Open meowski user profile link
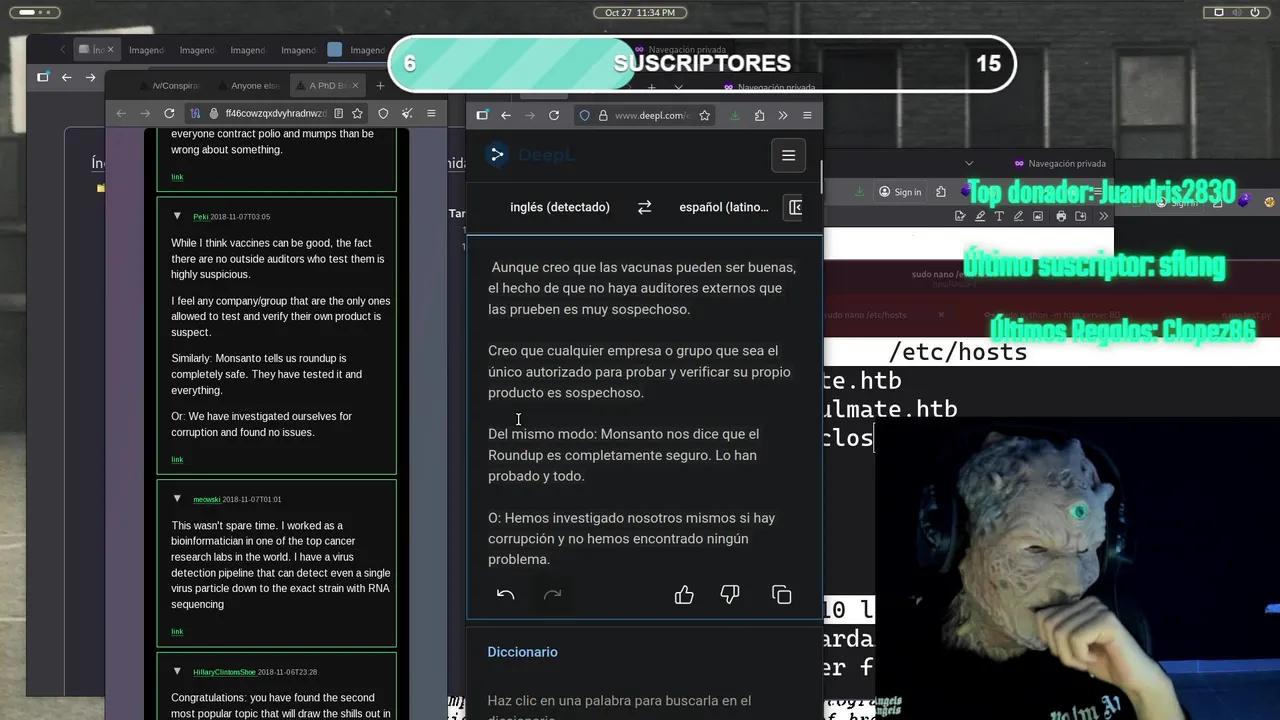Image resolution: width=1280 pixels, height=720 pixels. coord(207,500)
